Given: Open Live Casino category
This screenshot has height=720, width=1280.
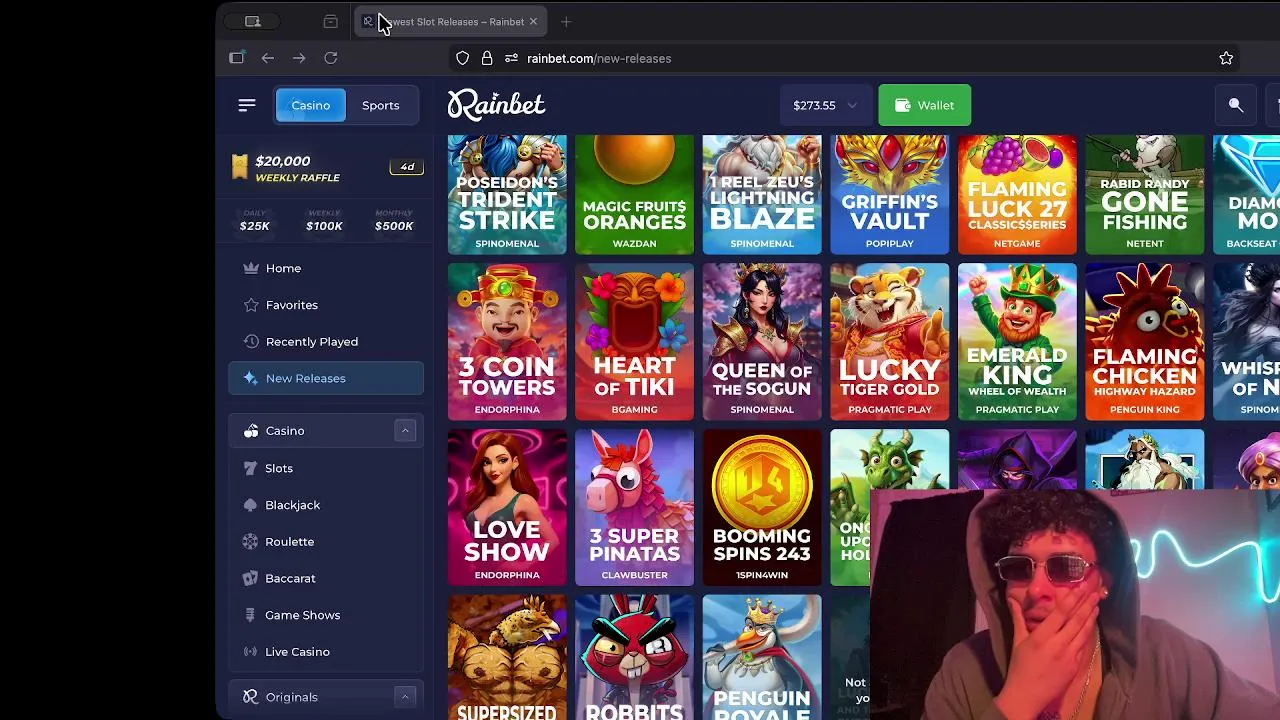Looking at the screenshot, I should pyautogui.click(x=326, y=651).
